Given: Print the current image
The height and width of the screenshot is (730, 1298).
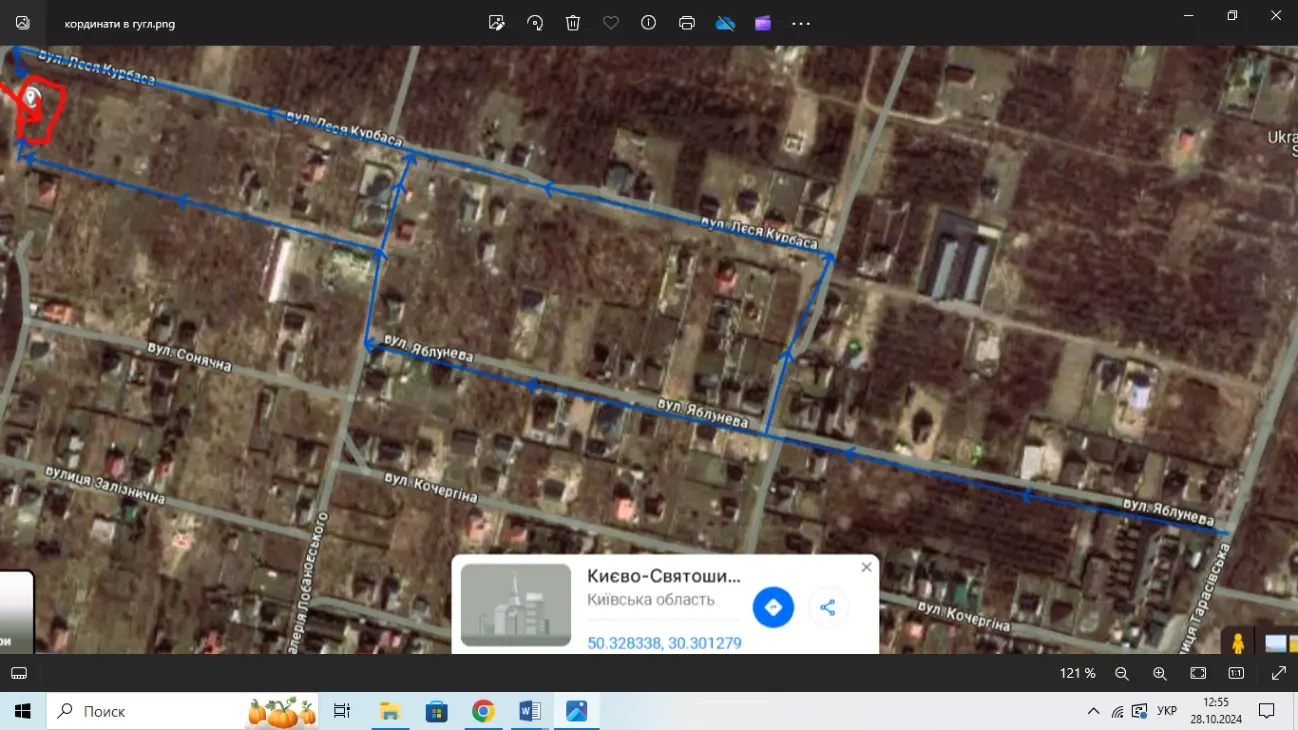Looking at the screenshot, I should (687, 23).
